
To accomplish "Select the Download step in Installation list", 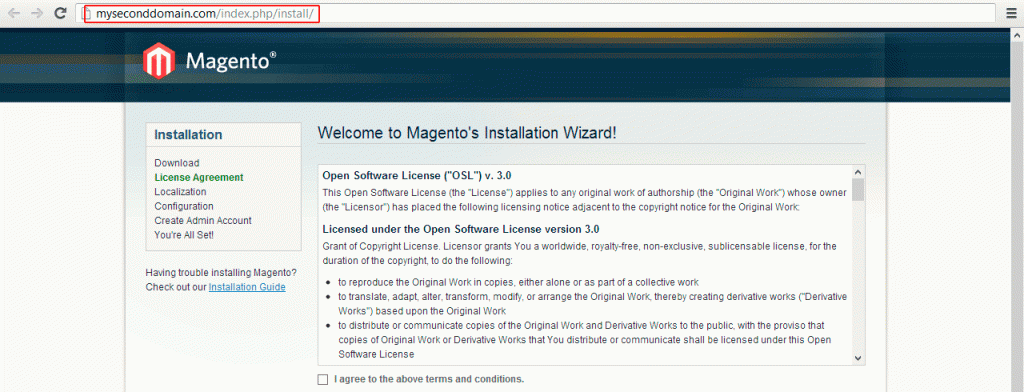I will [177, 163].
